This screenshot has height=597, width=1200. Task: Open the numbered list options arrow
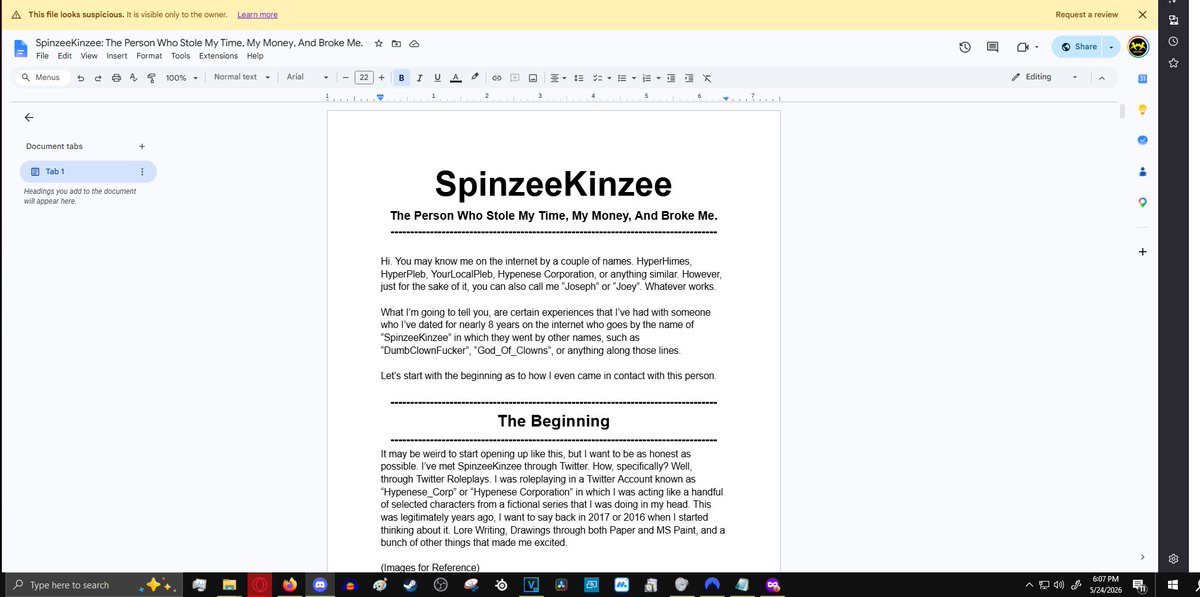[657, 78]
